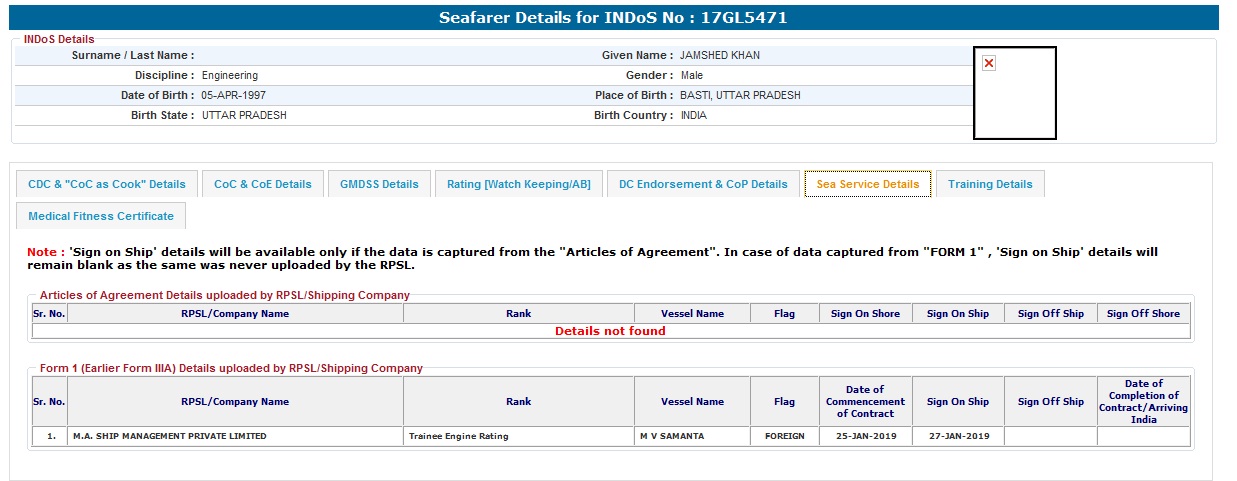Click the broken seafarer photo icon
Viewport: 1237px width, 481px height.
pos(989,63)
